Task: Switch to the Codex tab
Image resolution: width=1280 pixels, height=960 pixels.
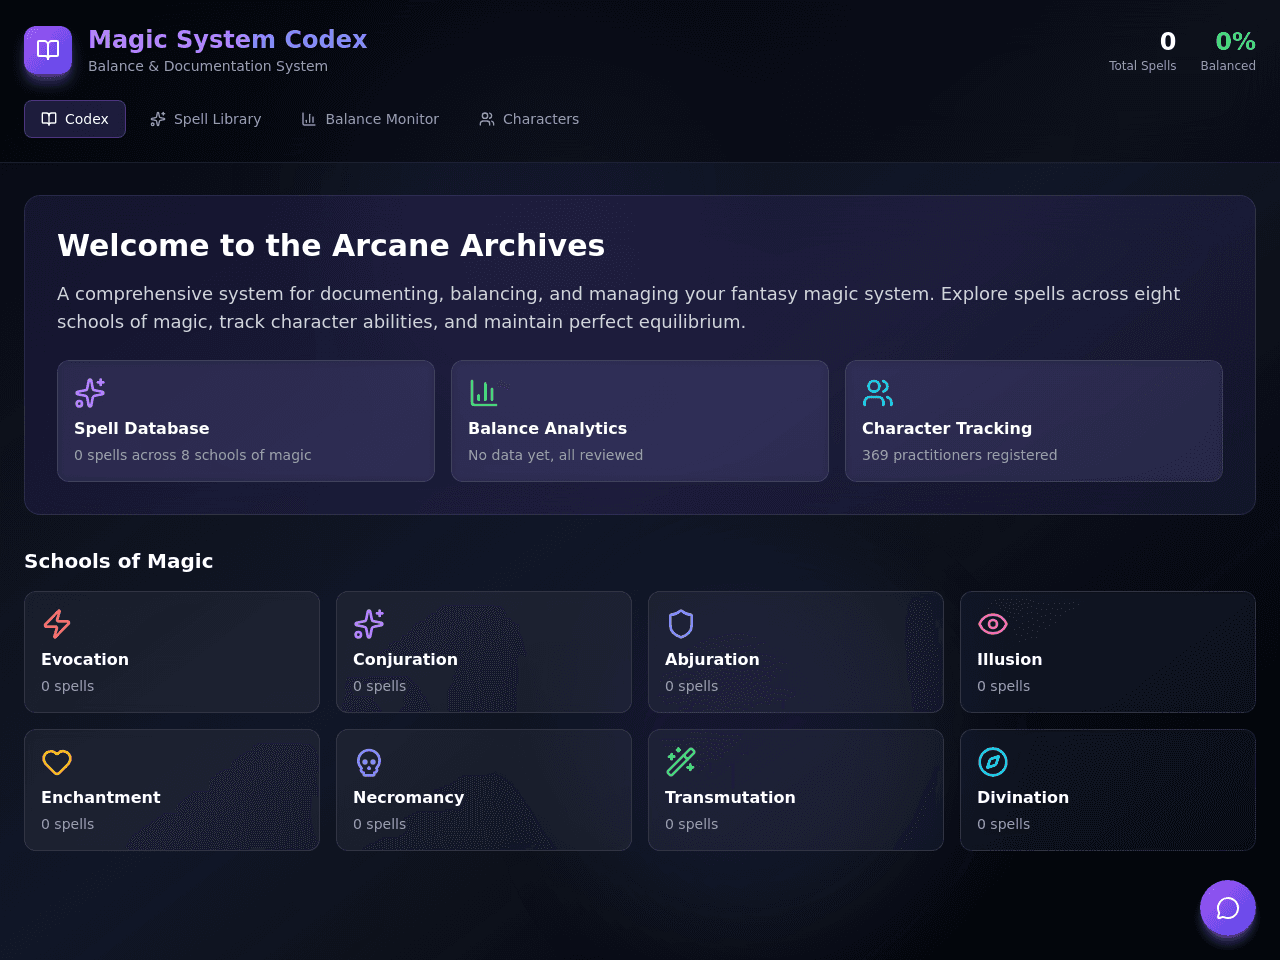Action: point(75,119)
